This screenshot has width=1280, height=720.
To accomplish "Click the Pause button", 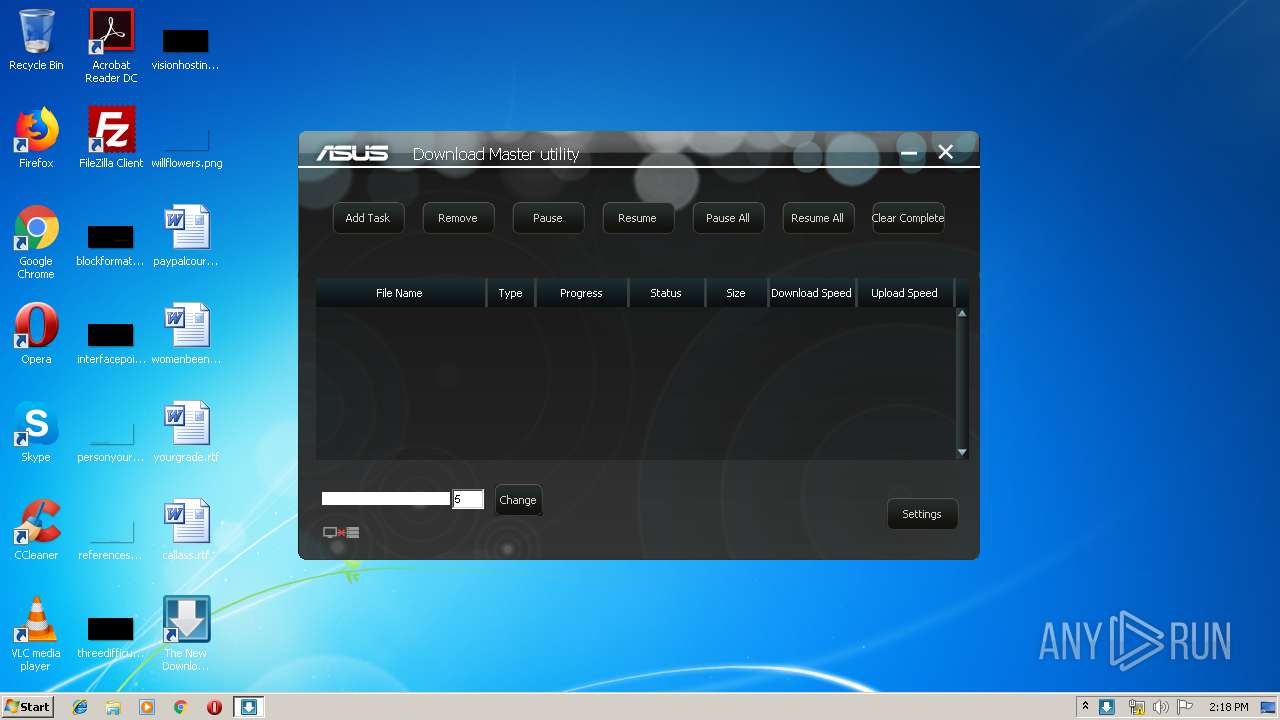I will (548, 218).
